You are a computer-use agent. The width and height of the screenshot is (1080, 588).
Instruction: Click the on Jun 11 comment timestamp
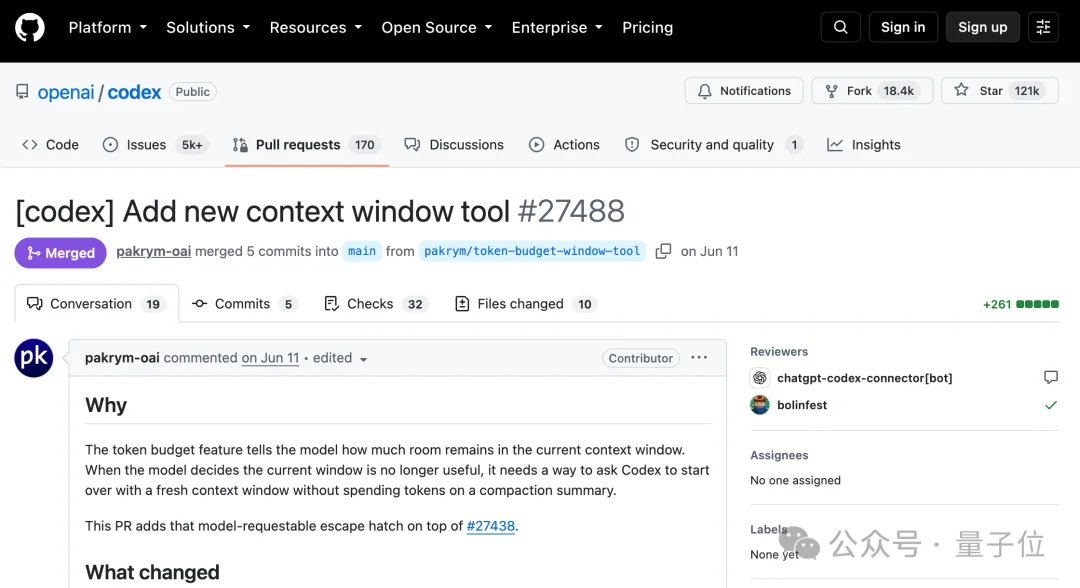(x=270, y=358)
